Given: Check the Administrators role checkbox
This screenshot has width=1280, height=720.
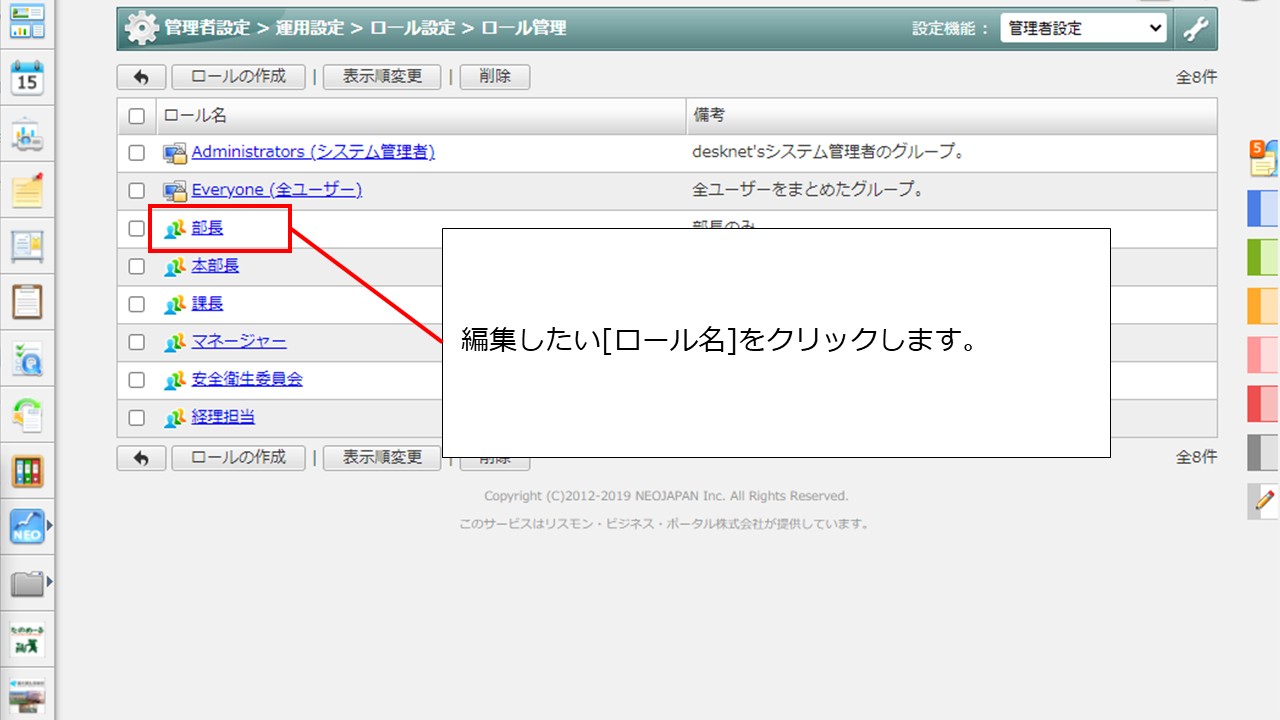Looking at the screenshot, I should [x=137, y=153].
